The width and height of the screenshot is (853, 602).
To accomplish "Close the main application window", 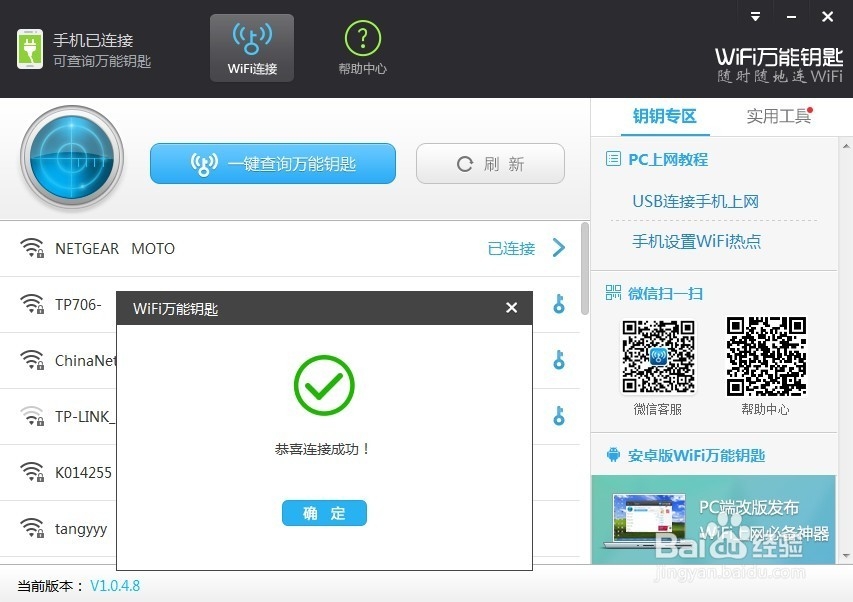I will pos(827,17).
